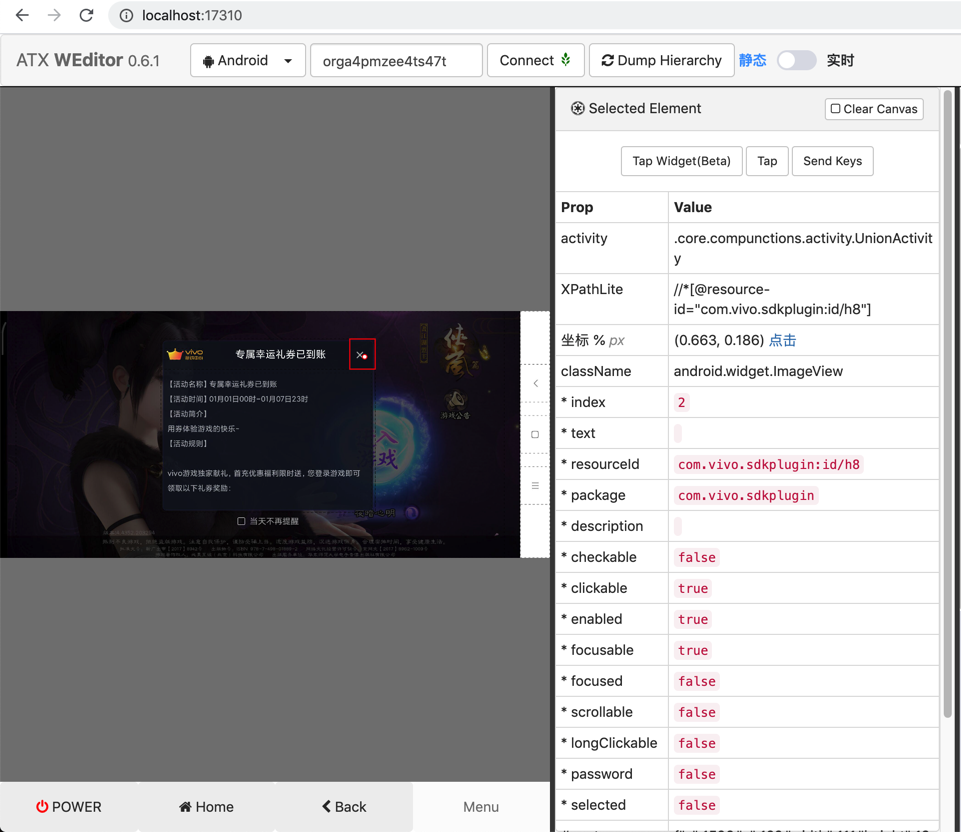Click the password value false
The image size is (961, 832).
coord(696,774)
